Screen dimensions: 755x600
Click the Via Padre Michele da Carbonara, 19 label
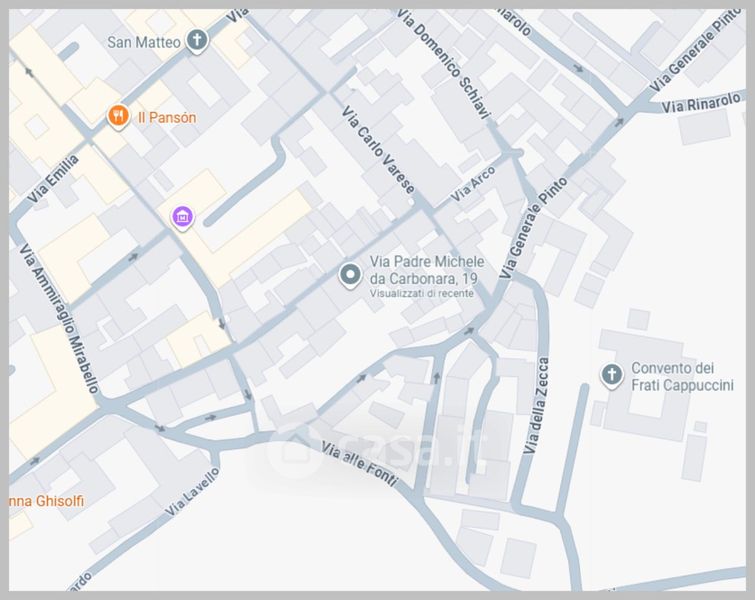427,270
